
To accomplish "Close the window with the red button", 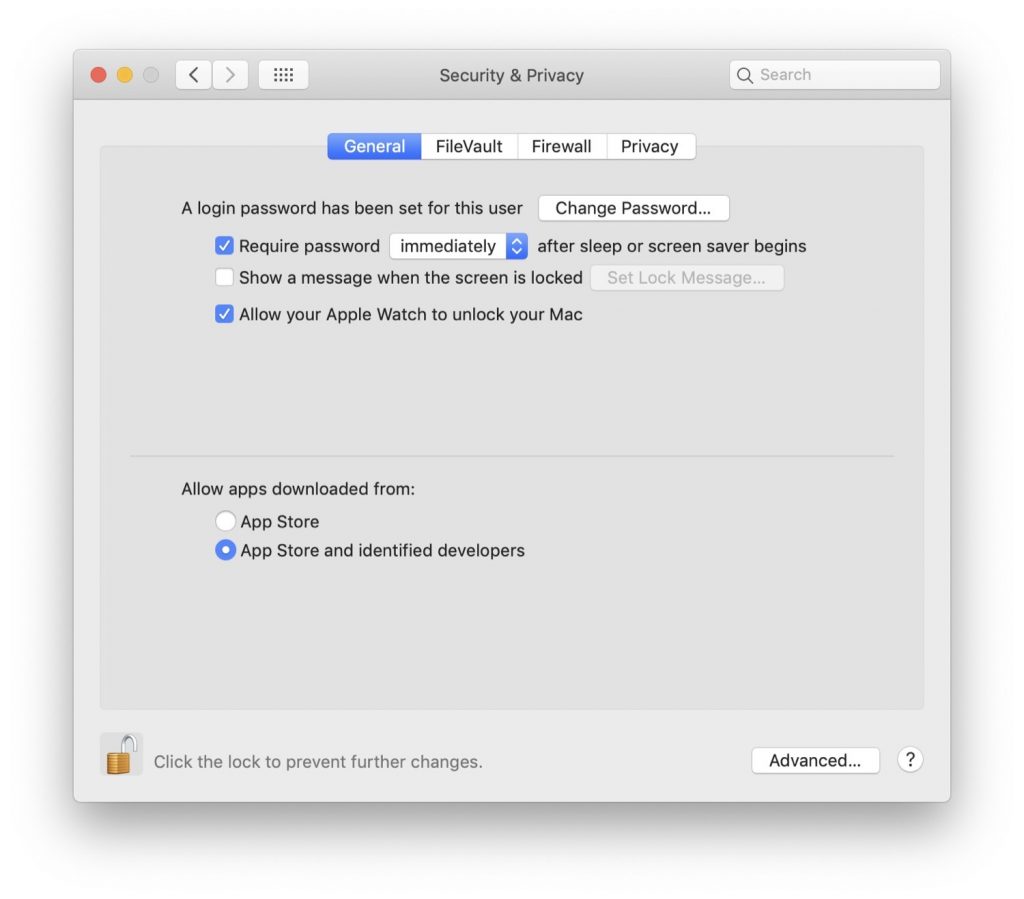I will [x=99, y=75].
